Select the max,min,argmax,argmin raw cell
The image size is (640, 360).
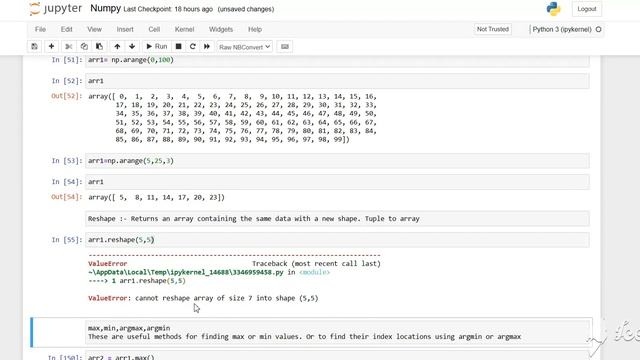pos(338,332)
